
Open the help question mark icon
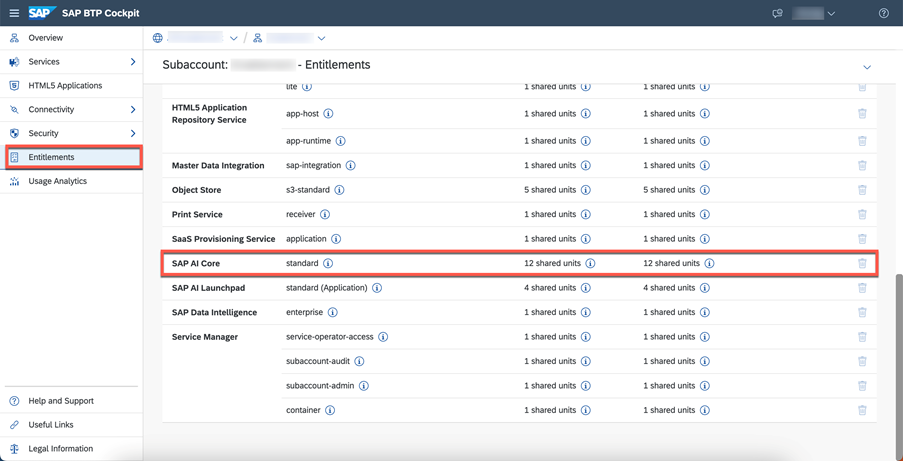883,13
